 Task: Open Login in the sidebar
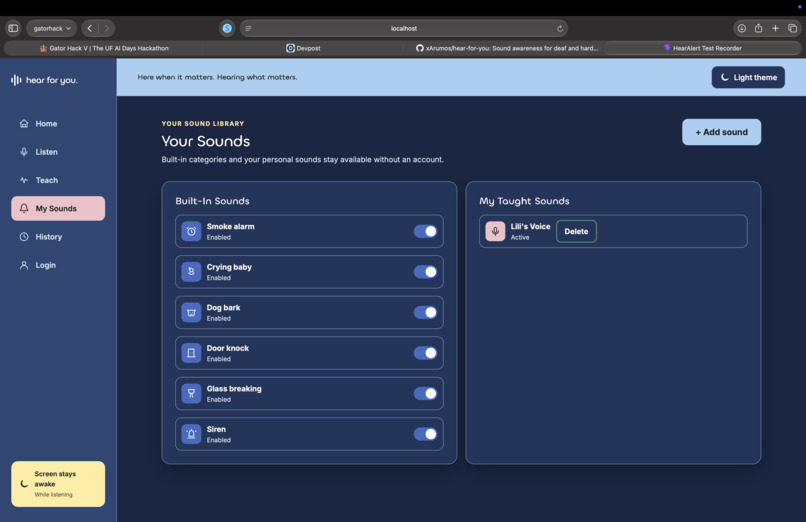pyautogui.click(x=58, y=265)
